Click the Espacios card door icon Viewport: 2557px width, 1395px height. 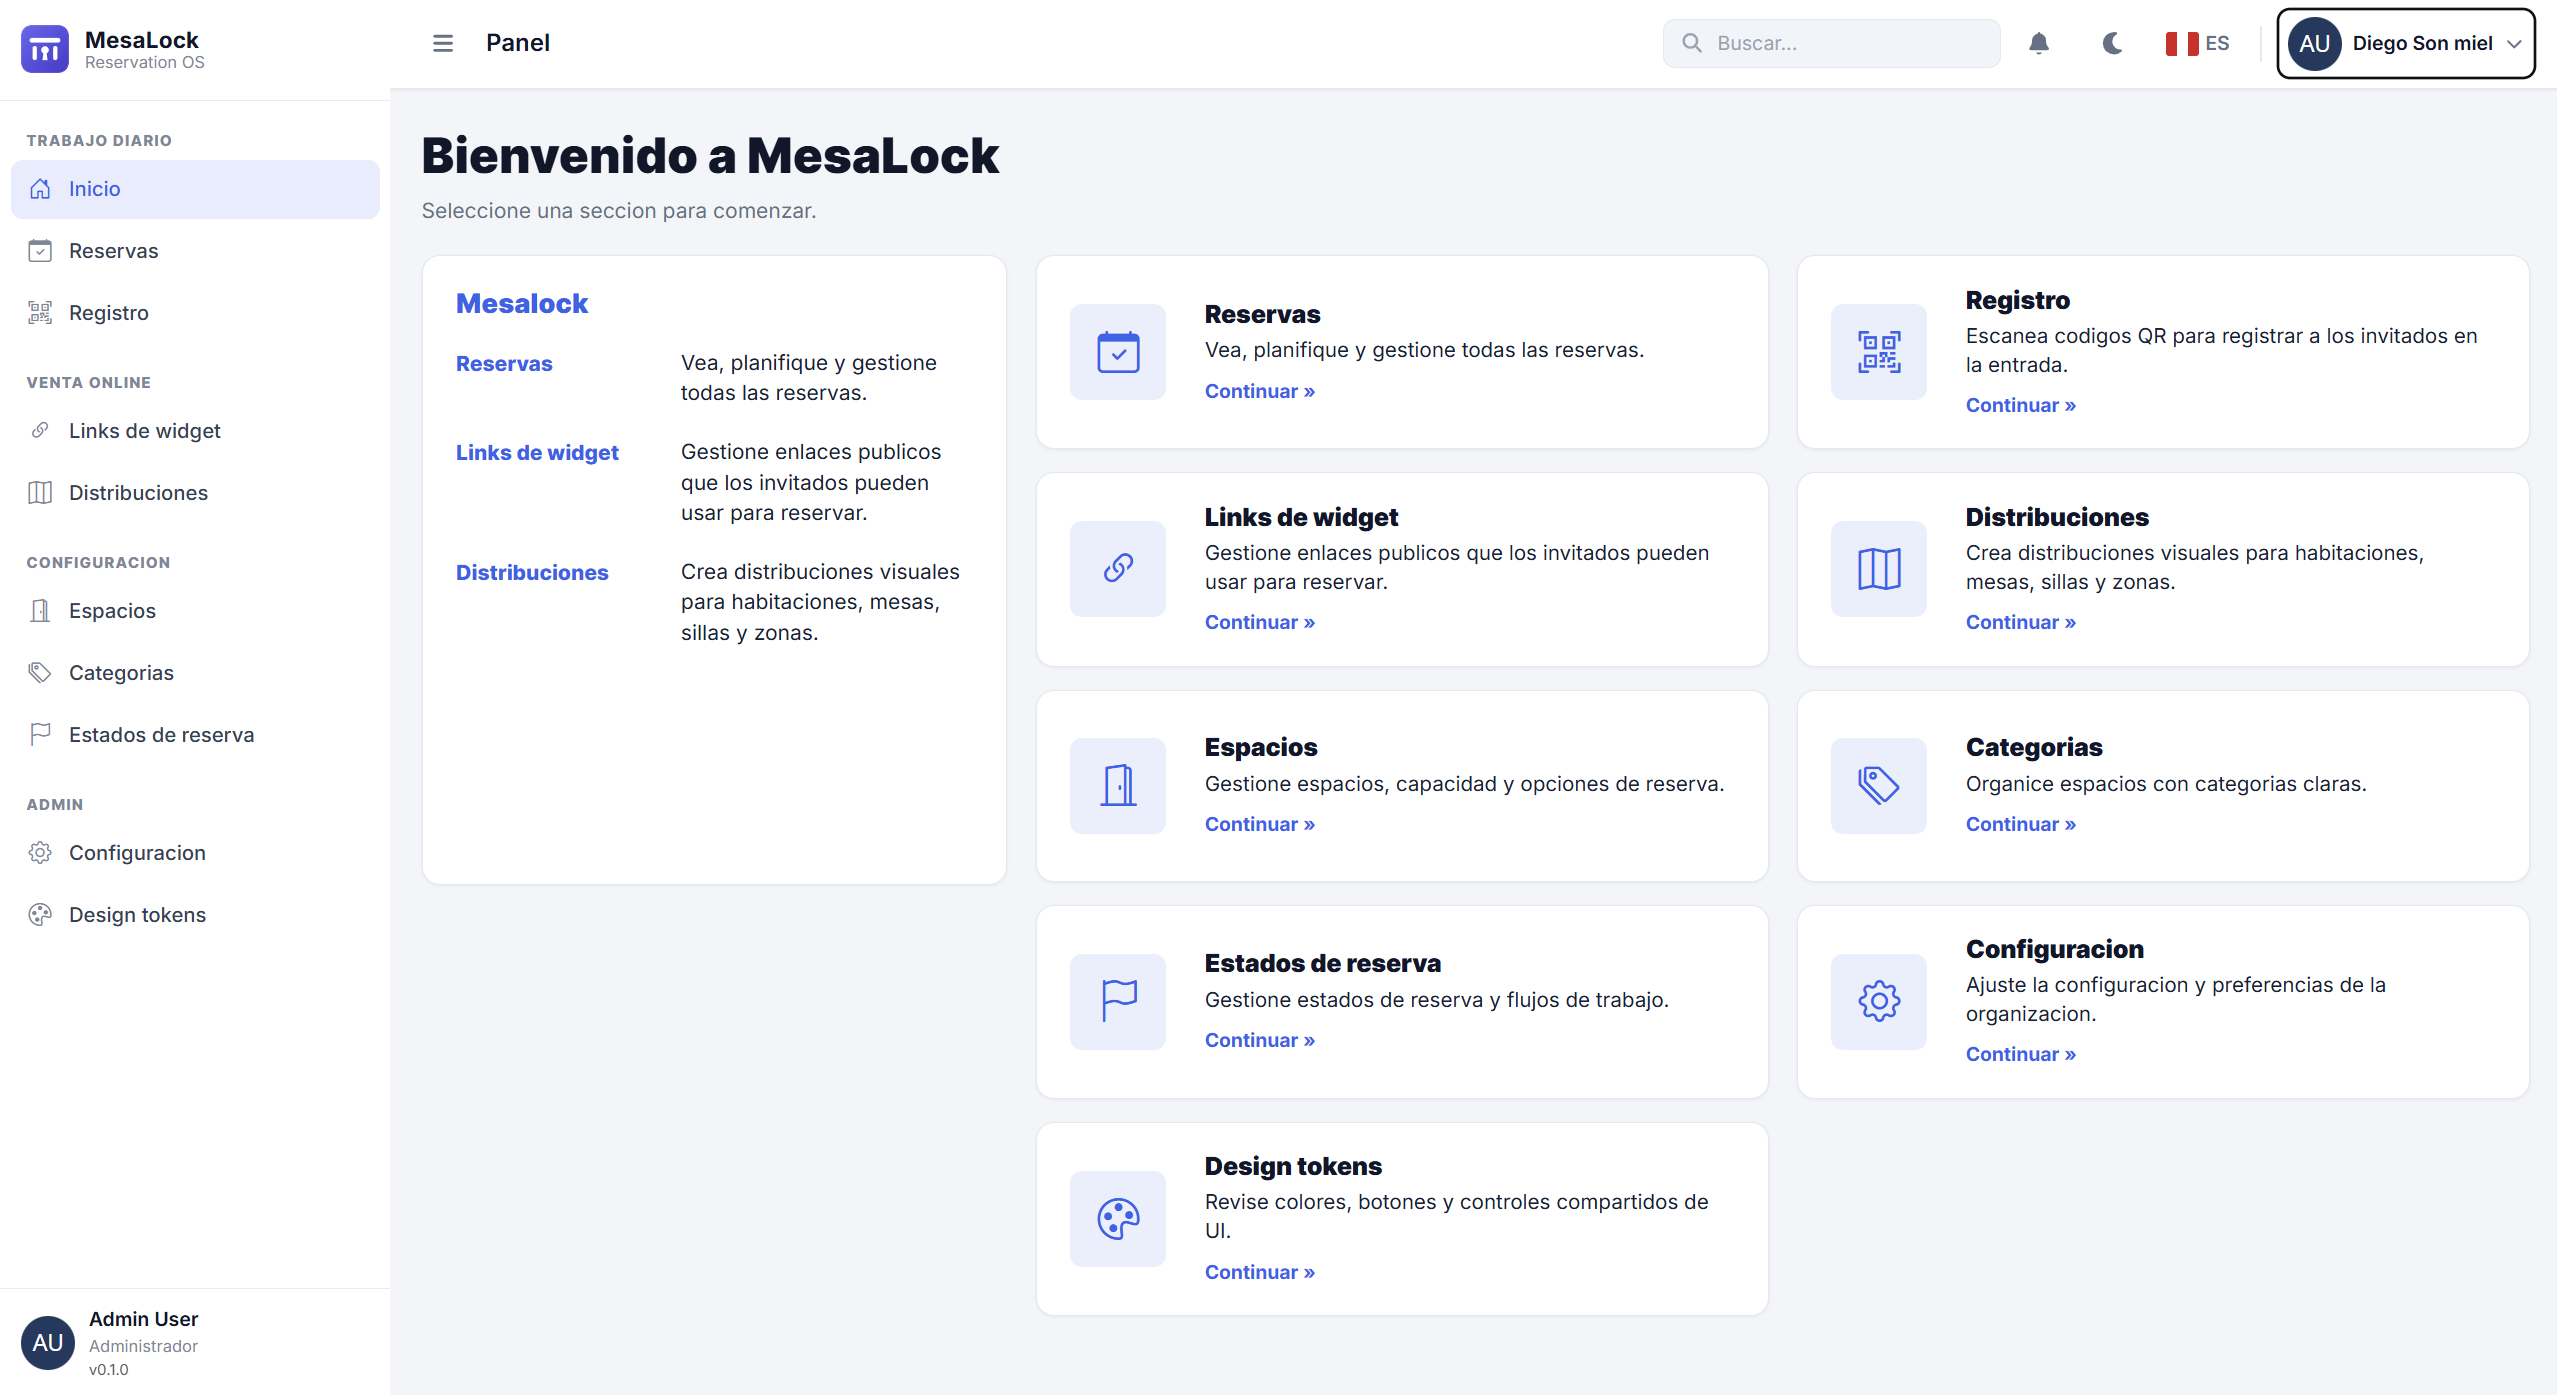click(x=1118, y=786)
